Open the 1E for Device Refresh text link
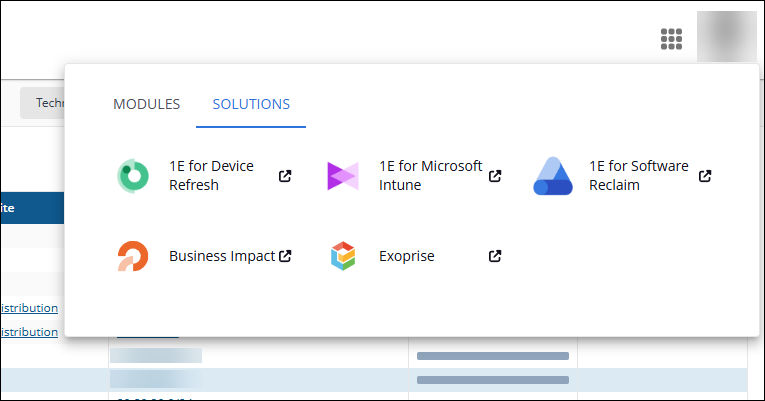The height and width of the screenshot is (401, 765). point(211,176)
